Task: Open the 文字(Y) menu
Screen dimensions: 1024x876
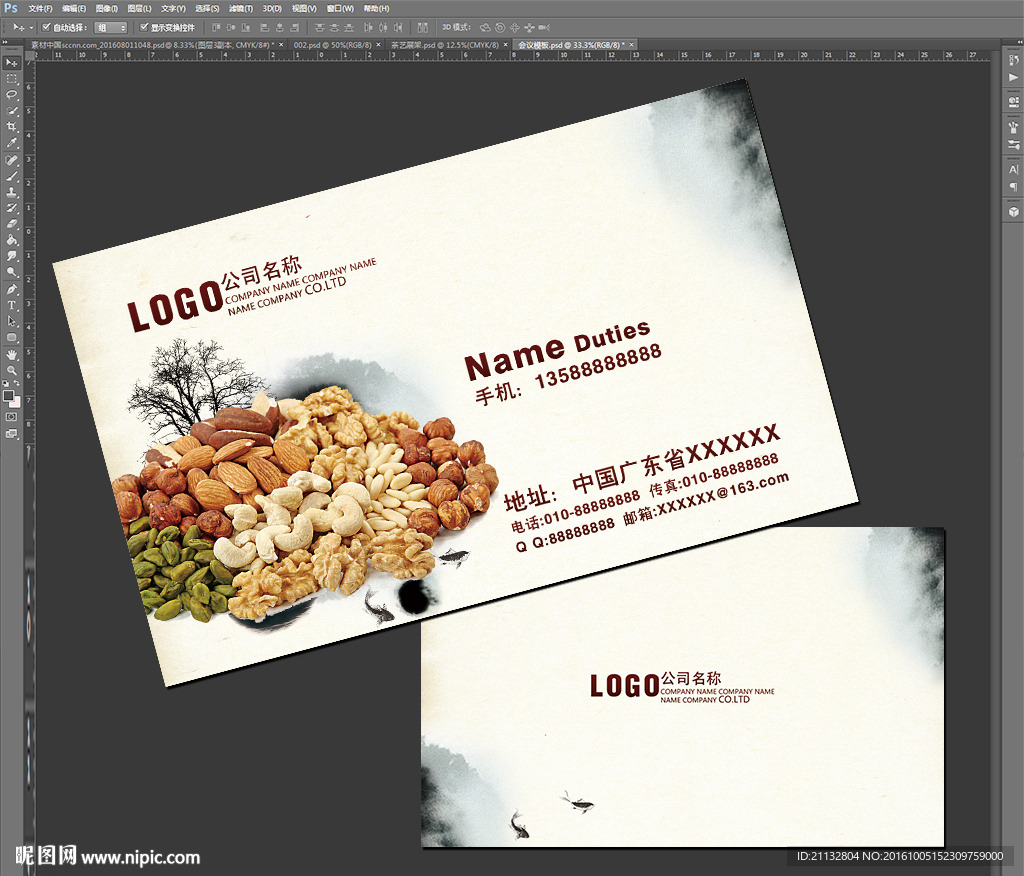Action: click(x=173, y=8)
